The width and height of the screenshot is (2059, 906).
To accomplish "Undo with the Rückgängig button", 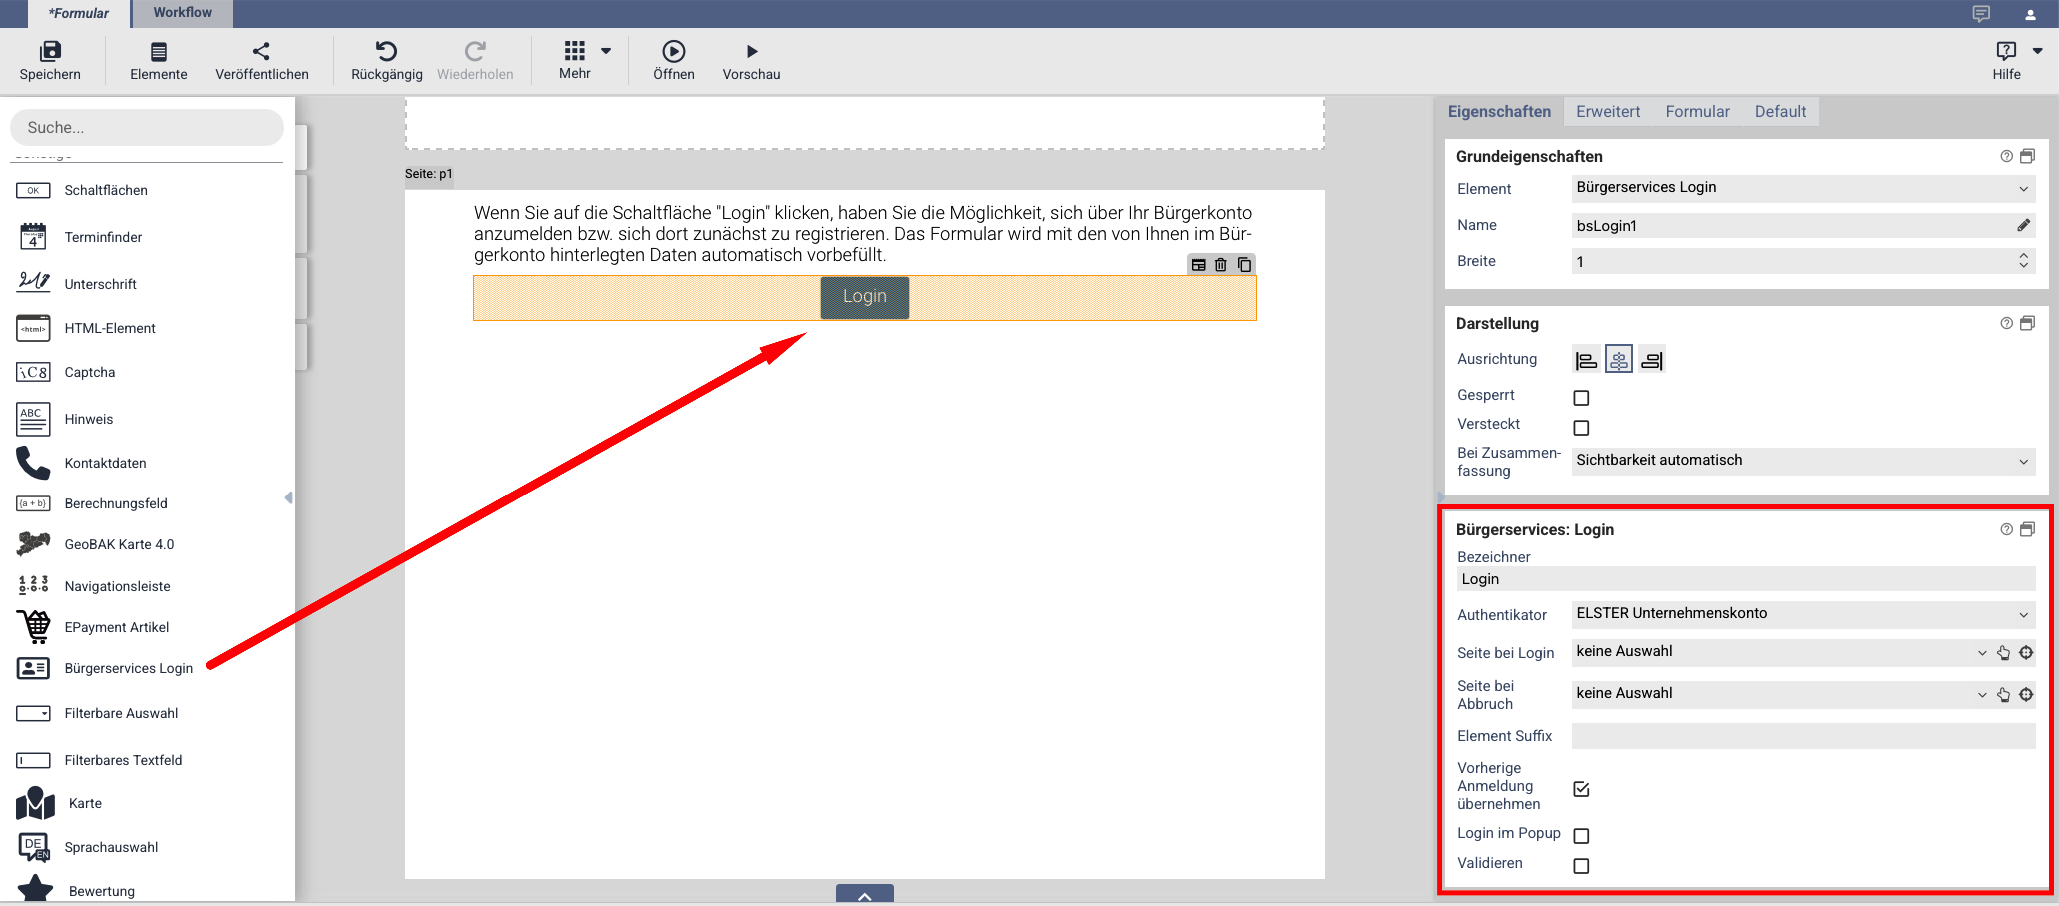I will coord(387,60).
